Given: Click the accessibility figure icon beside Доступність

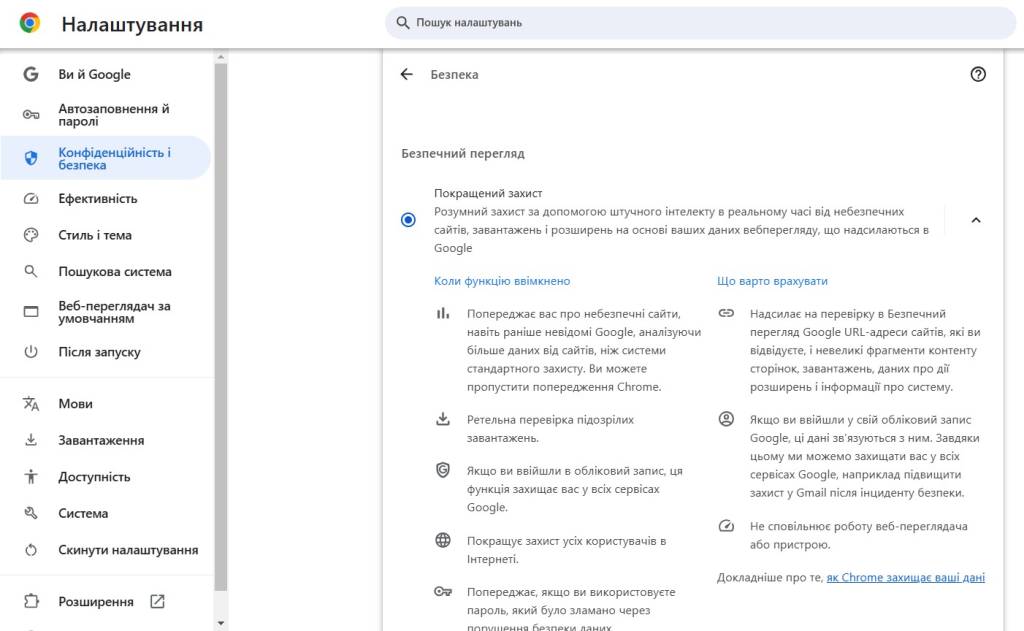Looking at the screenshot, I should (31, 477).
